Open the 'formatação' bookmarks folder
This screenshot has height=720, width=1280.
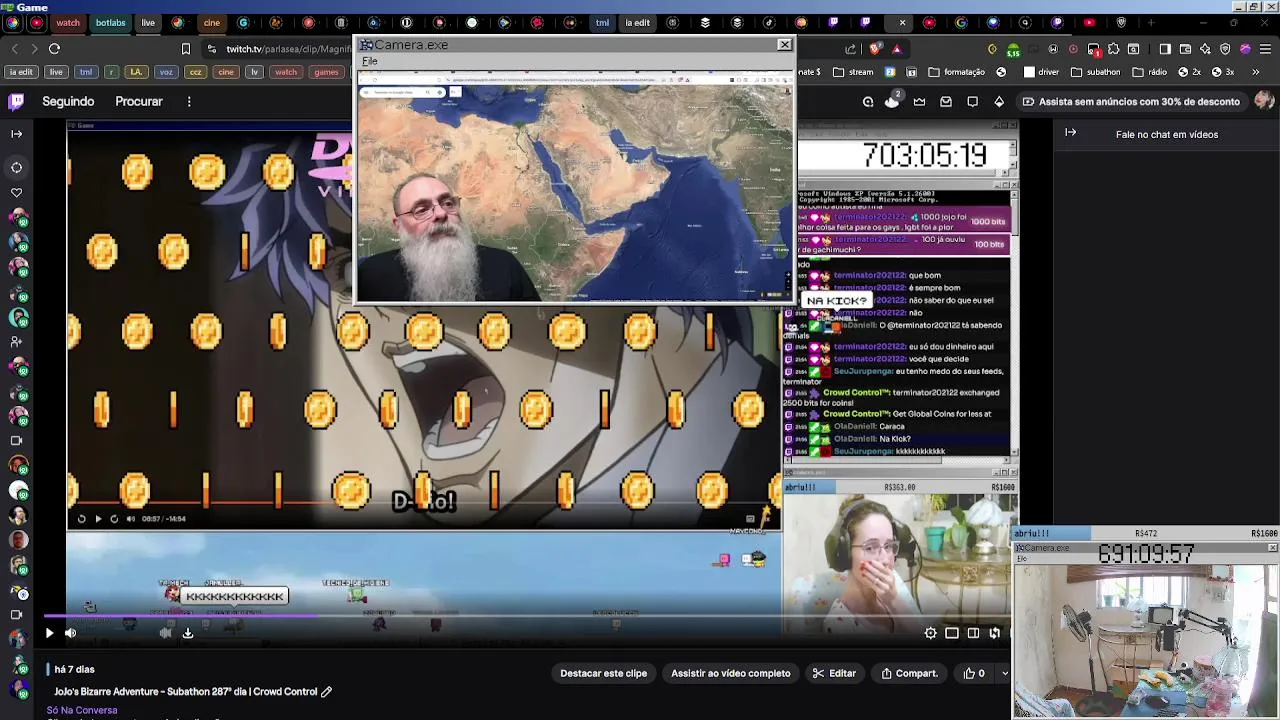(x=957, y=72)
